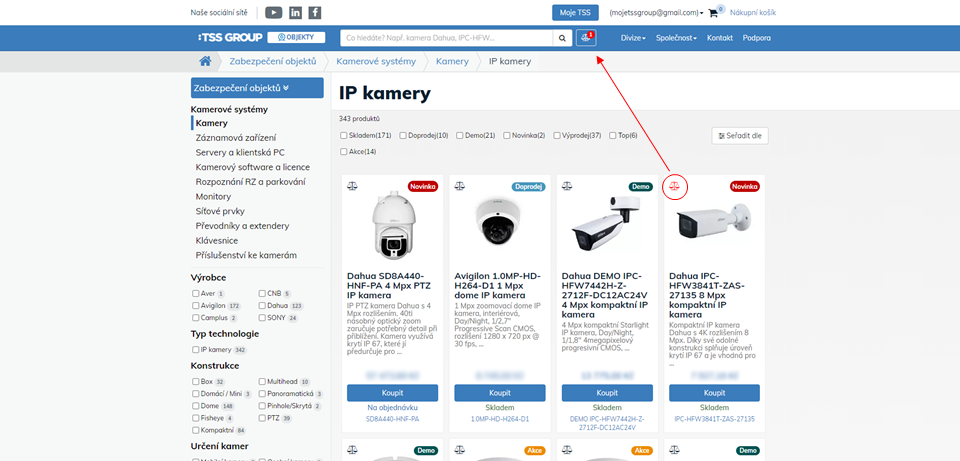Check the Dome construction filter

[x=196, y=406]
